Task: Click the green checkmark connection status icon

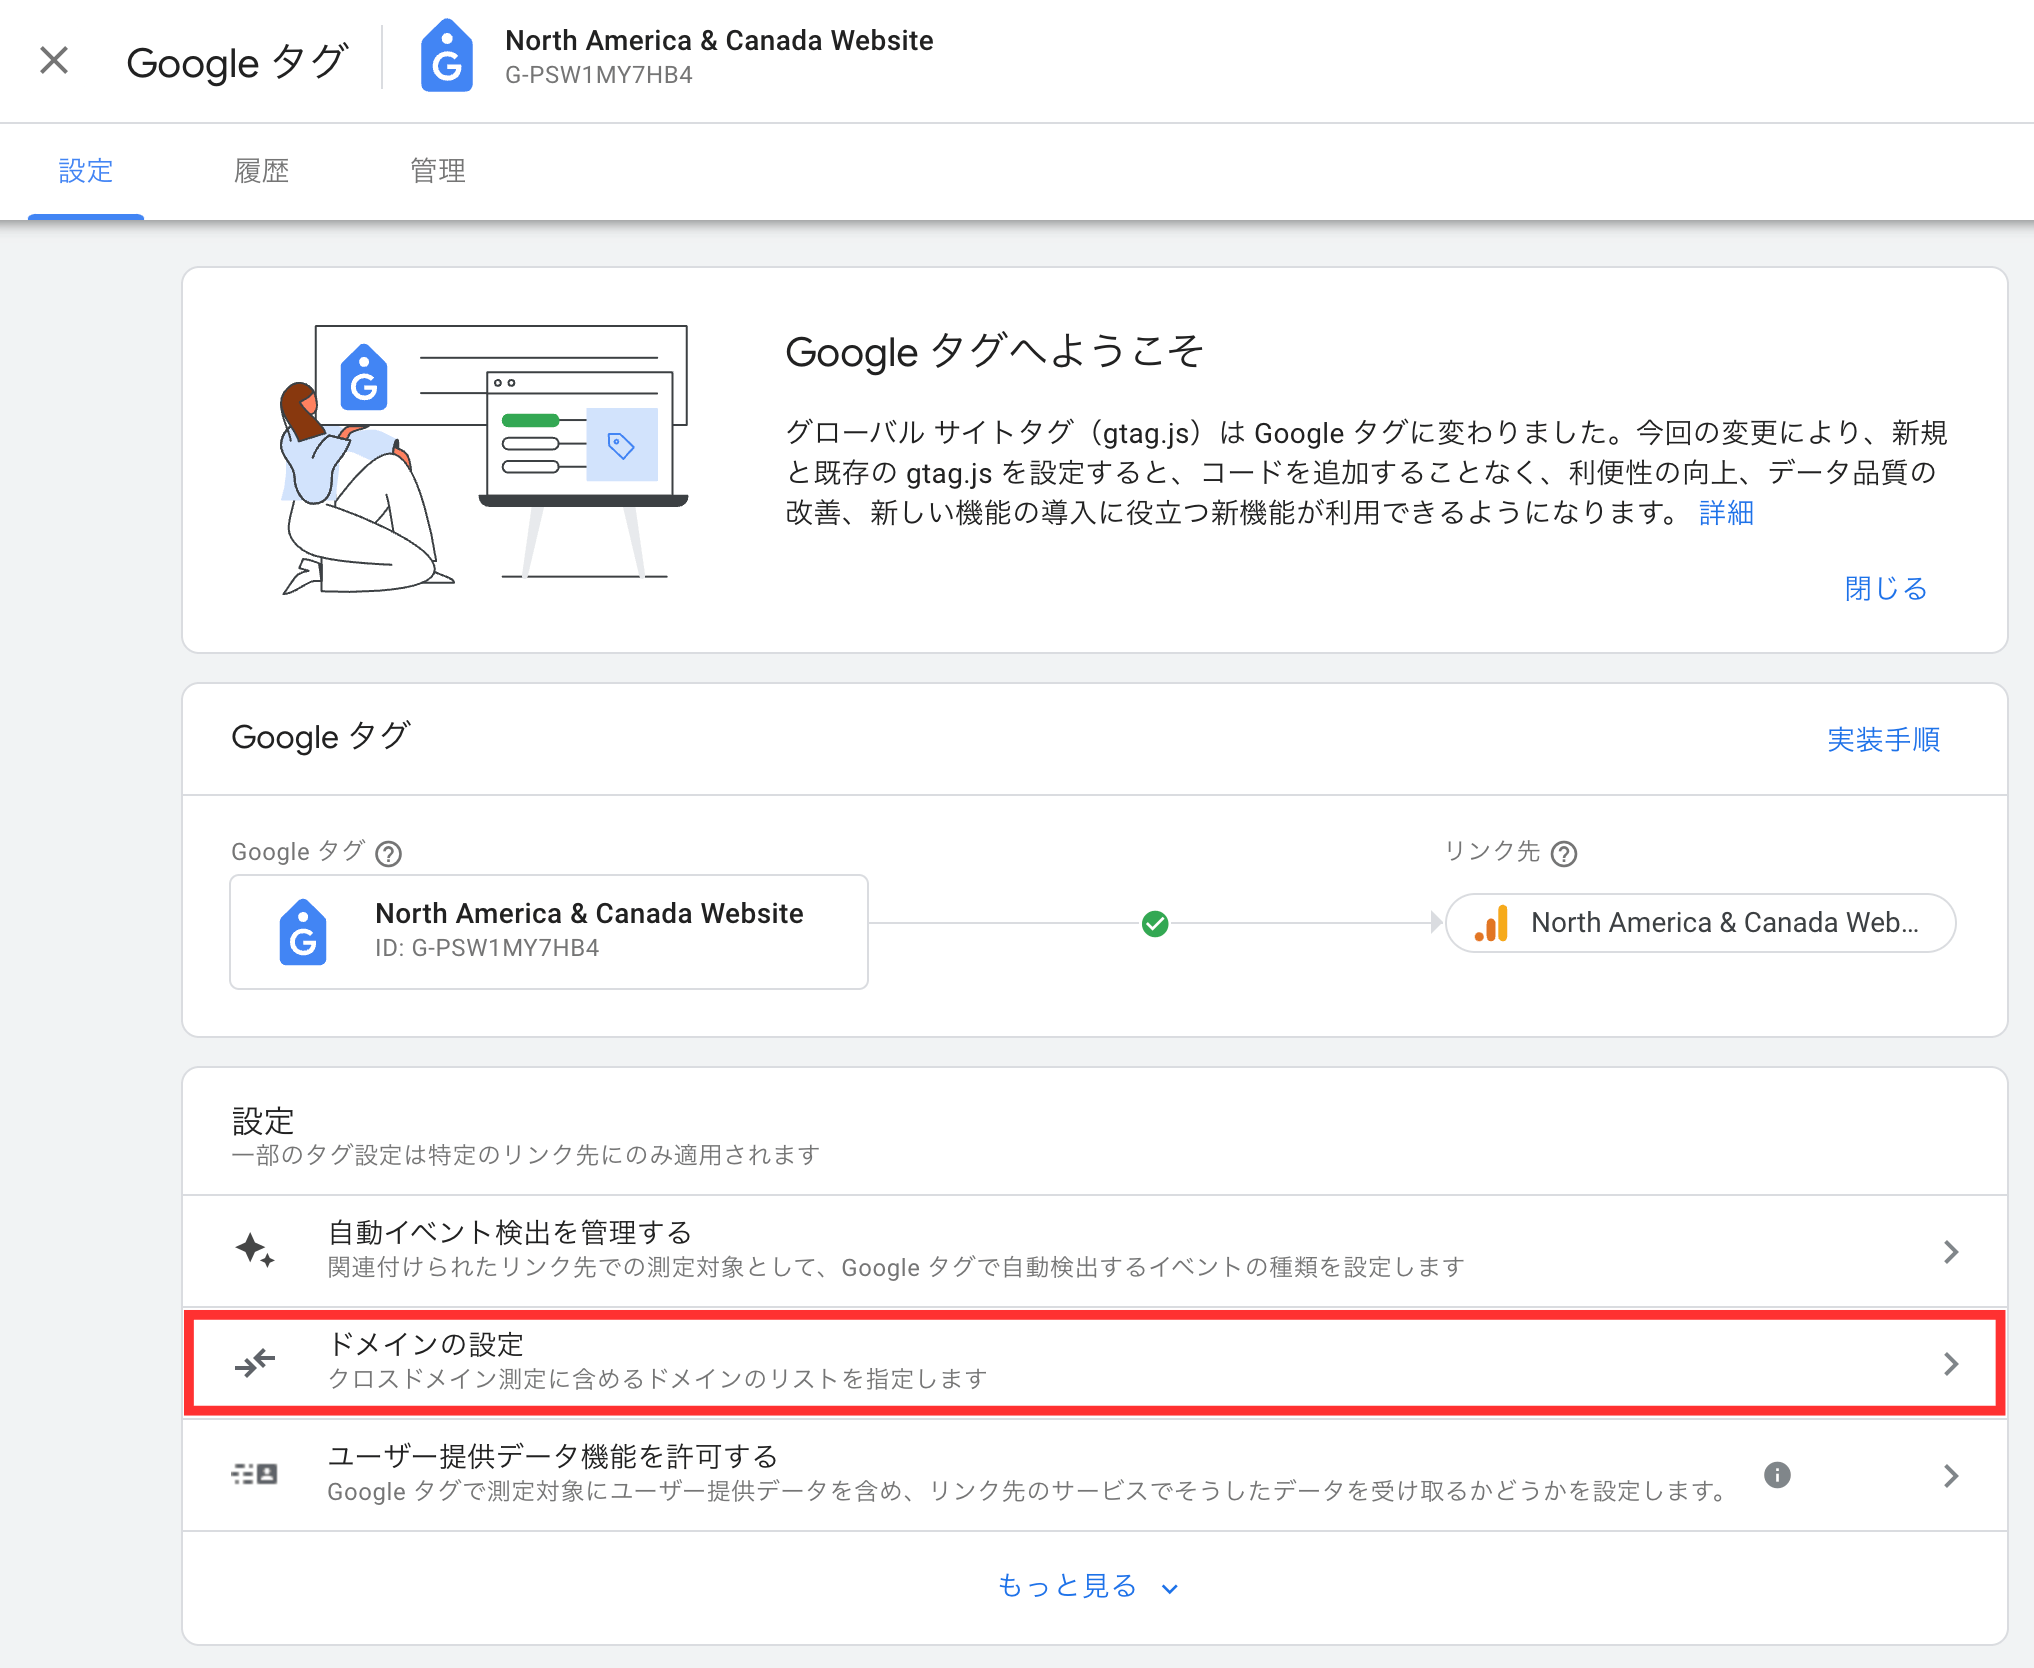Action: pos(1155,923)
